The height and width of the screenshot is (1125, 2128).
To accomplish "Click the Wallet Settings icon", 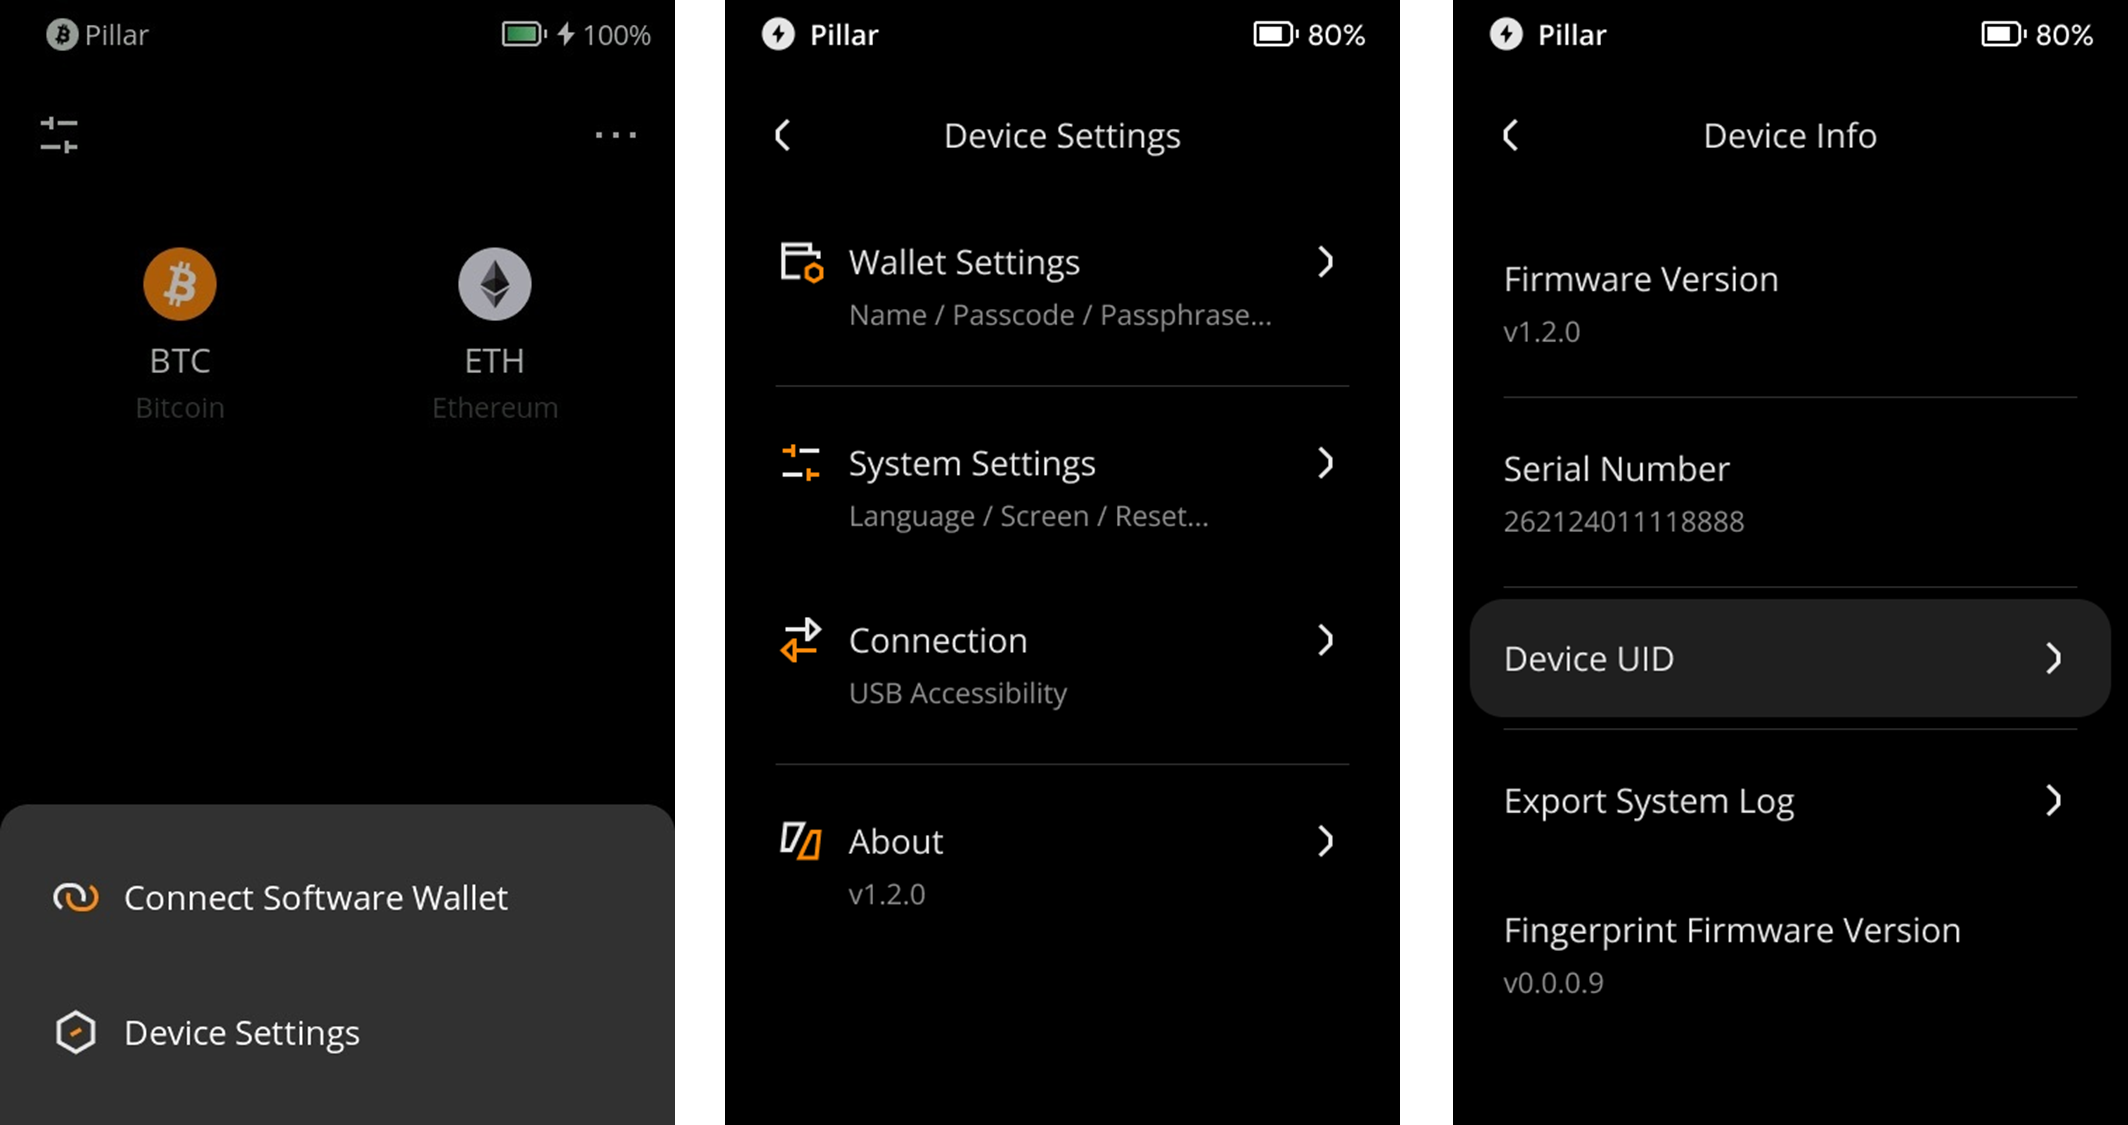I will pyautogui.click(x=801, y=263).
